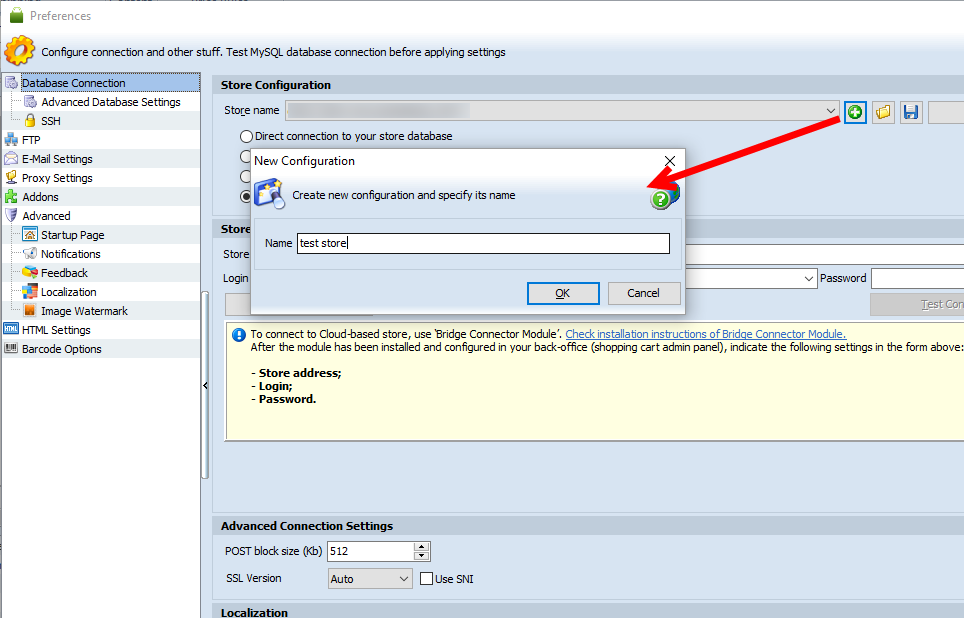
Task: Increase POST block size with up arrow
Action: pyautogui.click(x=421, y=547)
